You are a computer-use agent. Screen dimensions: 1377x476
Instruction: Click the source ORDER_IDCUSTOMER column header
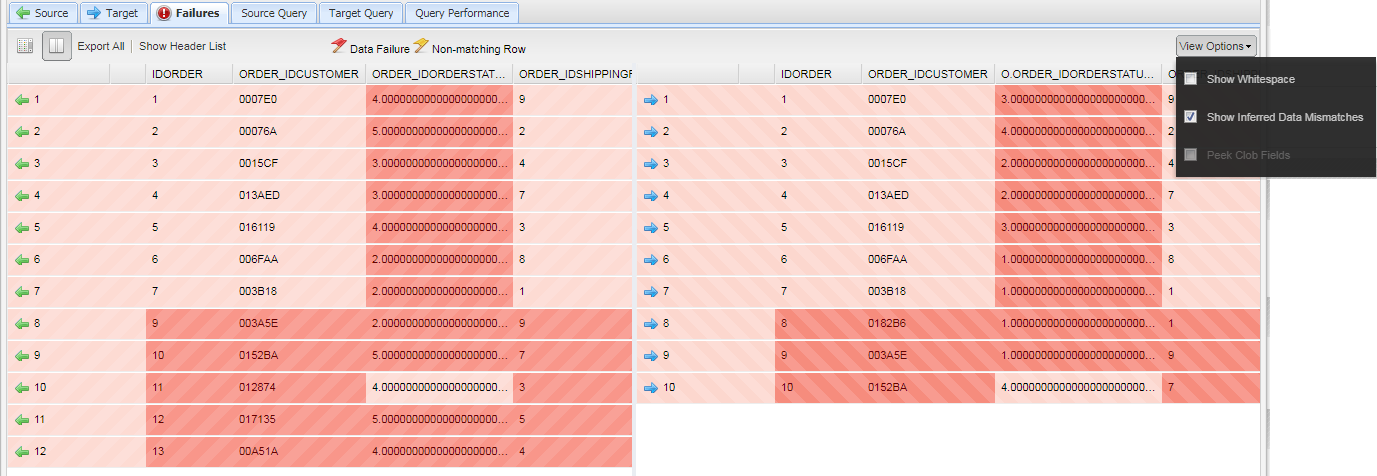[298, 74]
